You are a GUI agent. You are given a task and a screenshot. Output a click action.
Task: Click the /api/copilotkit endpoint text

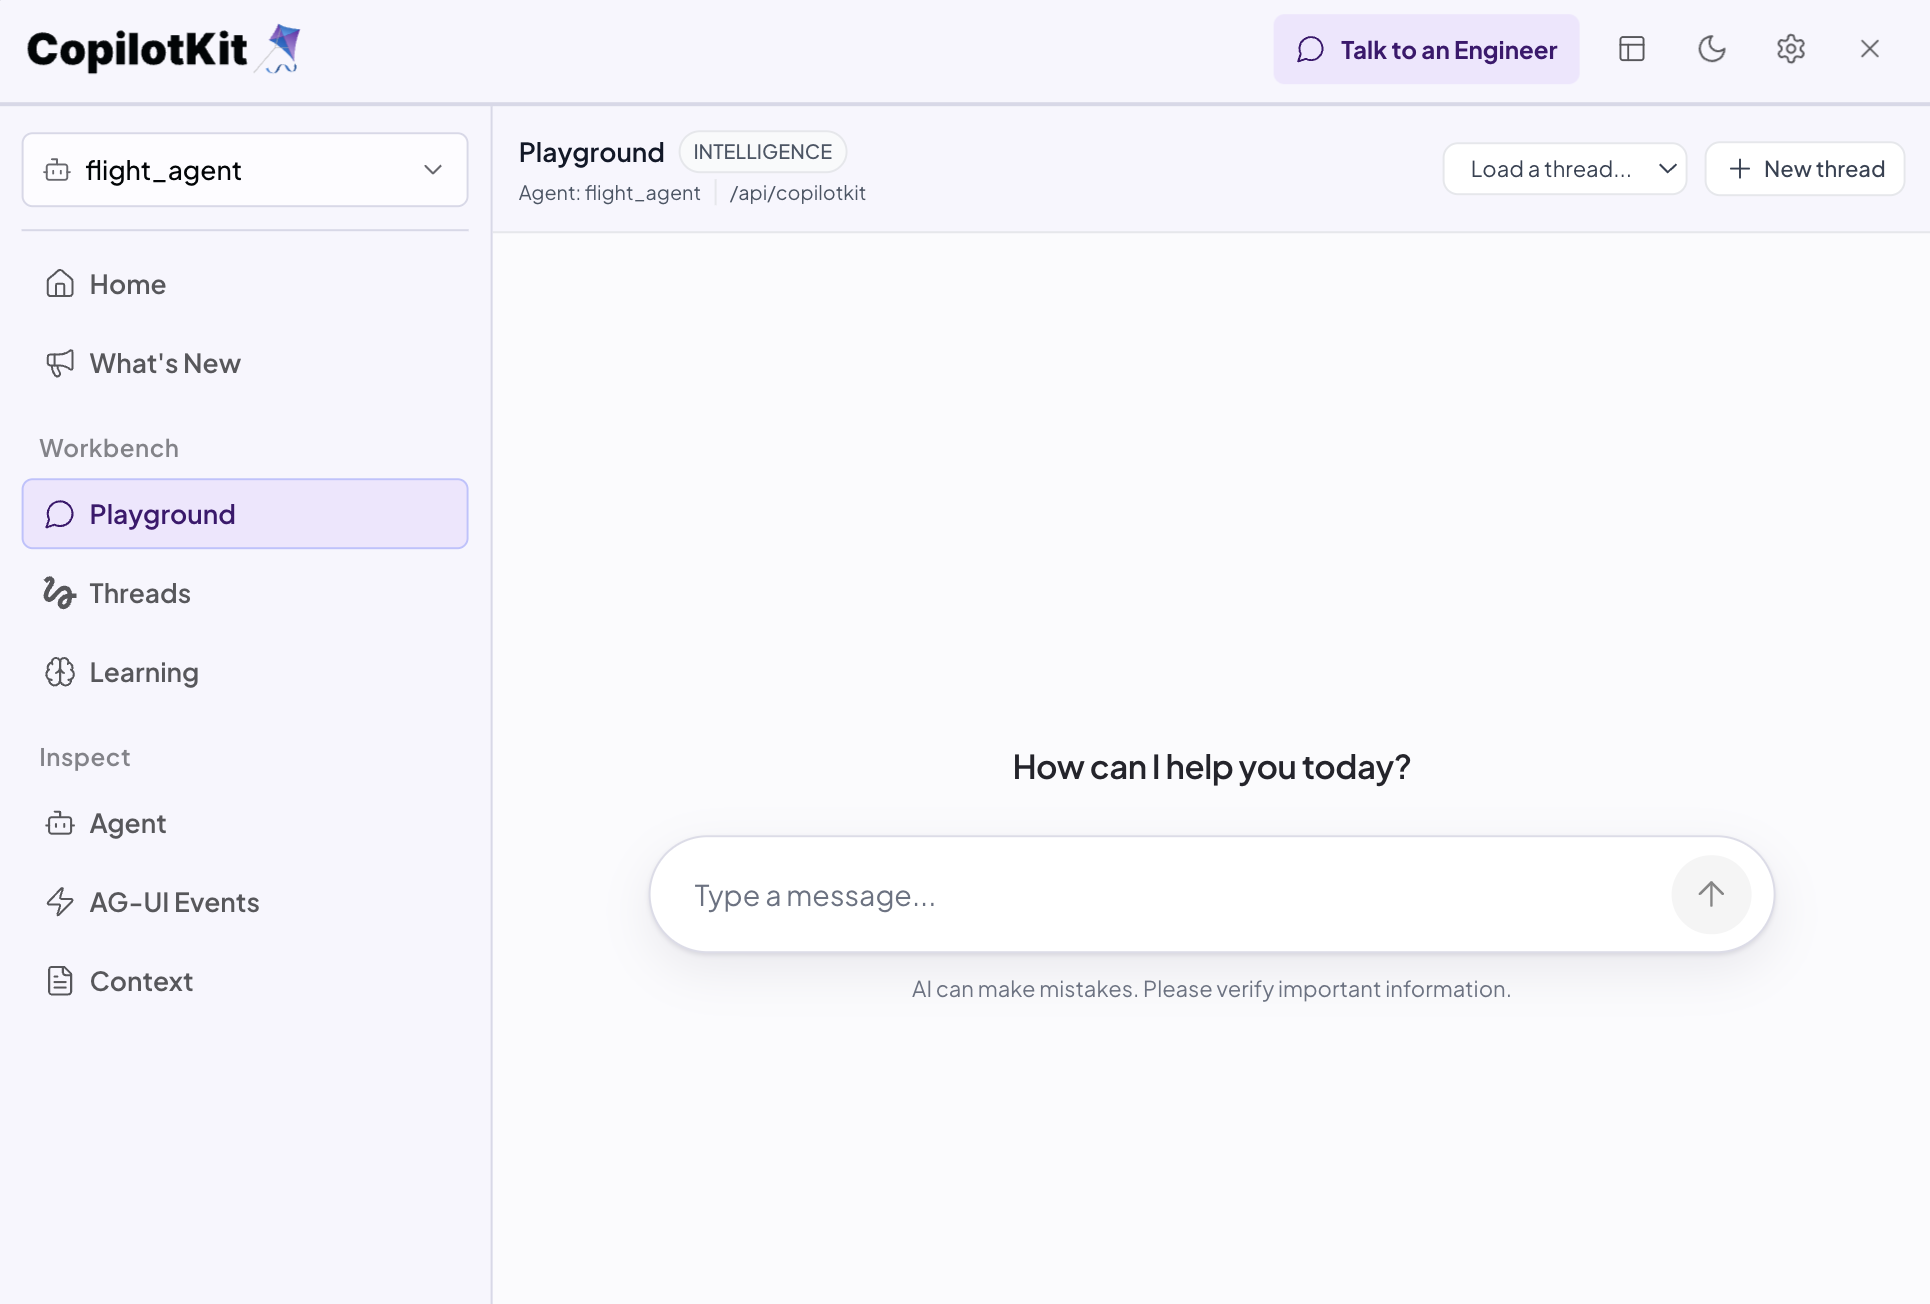pyautogui.click(x=797, y=193)
